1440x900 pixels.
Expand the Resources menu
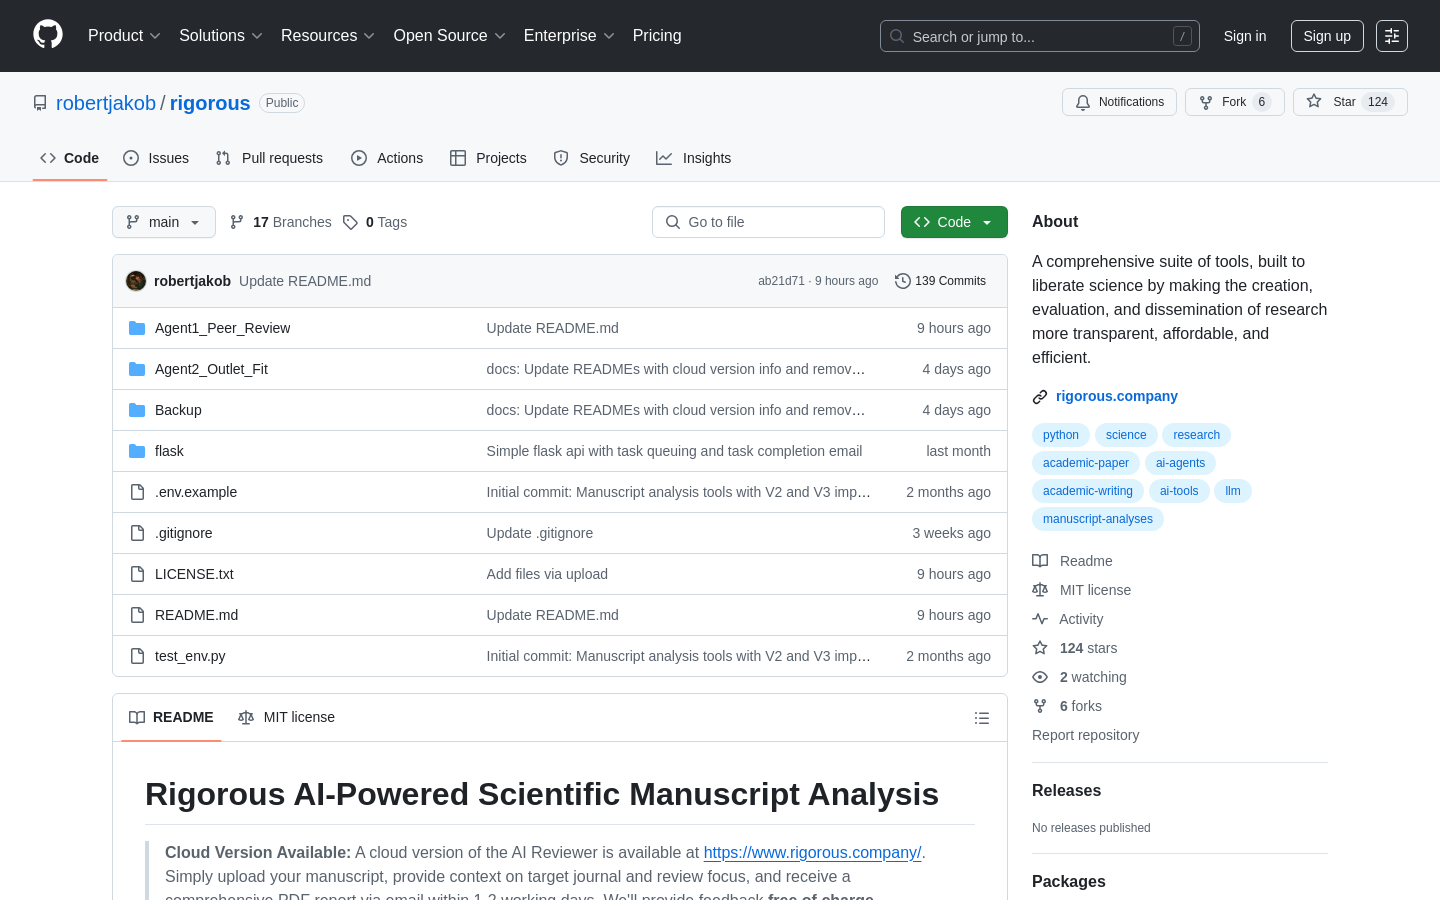tap(328, 36)
